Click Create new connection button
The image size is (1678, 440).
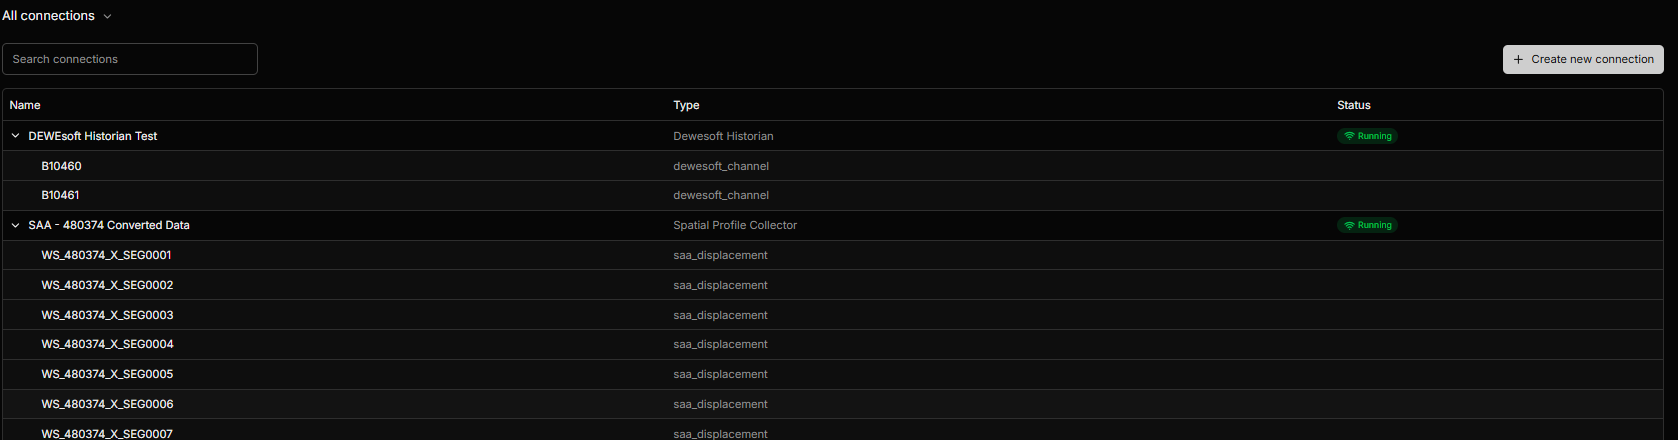[1583, 59]
